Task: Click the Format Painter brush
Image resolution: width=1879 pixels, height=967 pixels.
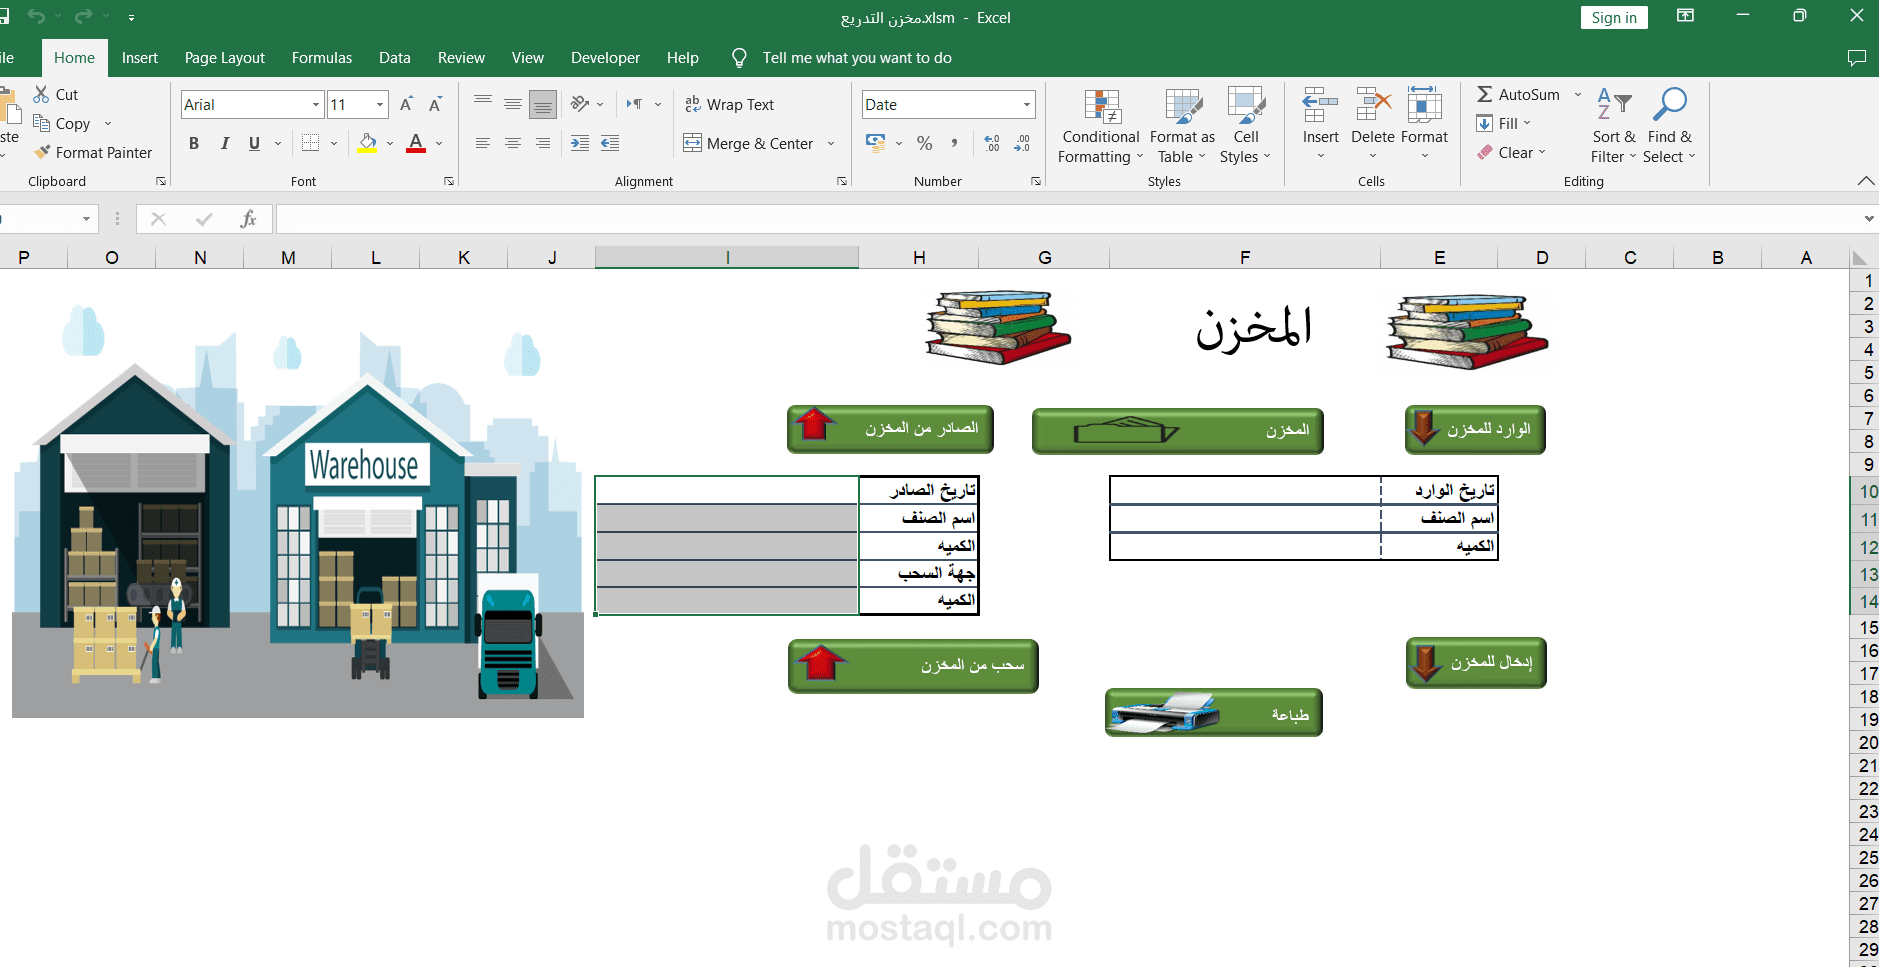Action: 42,152
